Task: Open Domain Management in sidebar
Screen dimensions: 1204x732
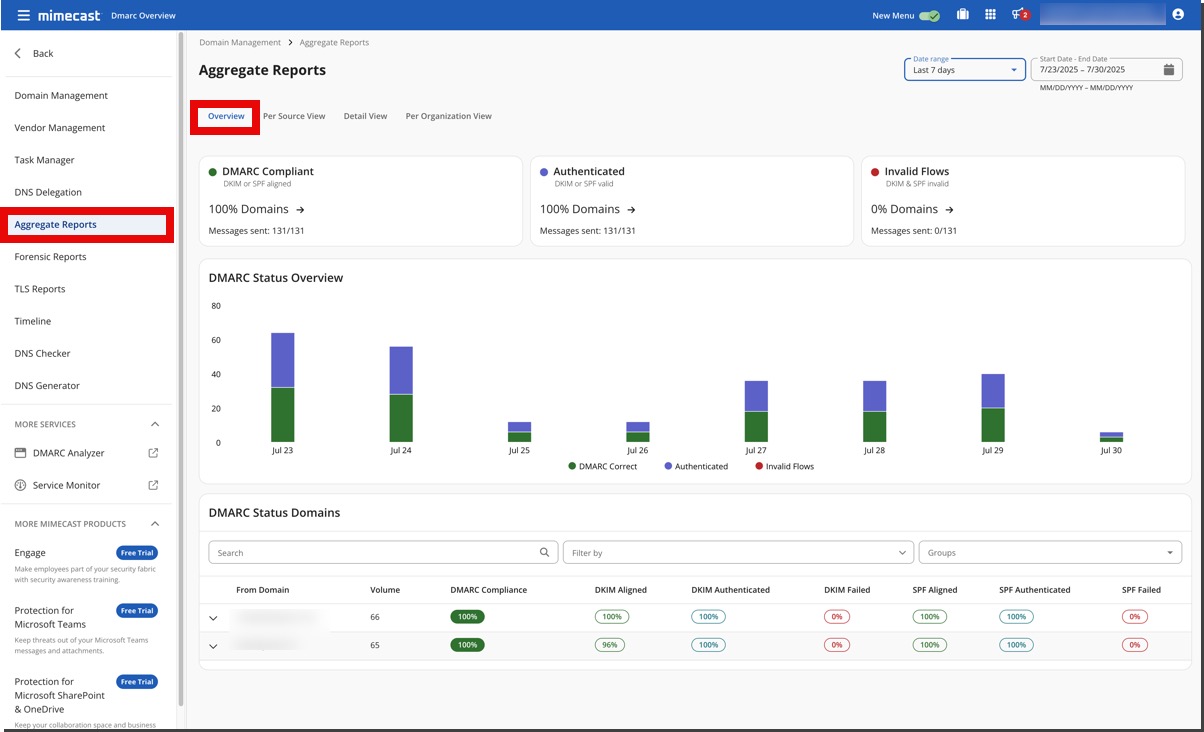Action: 61,96
